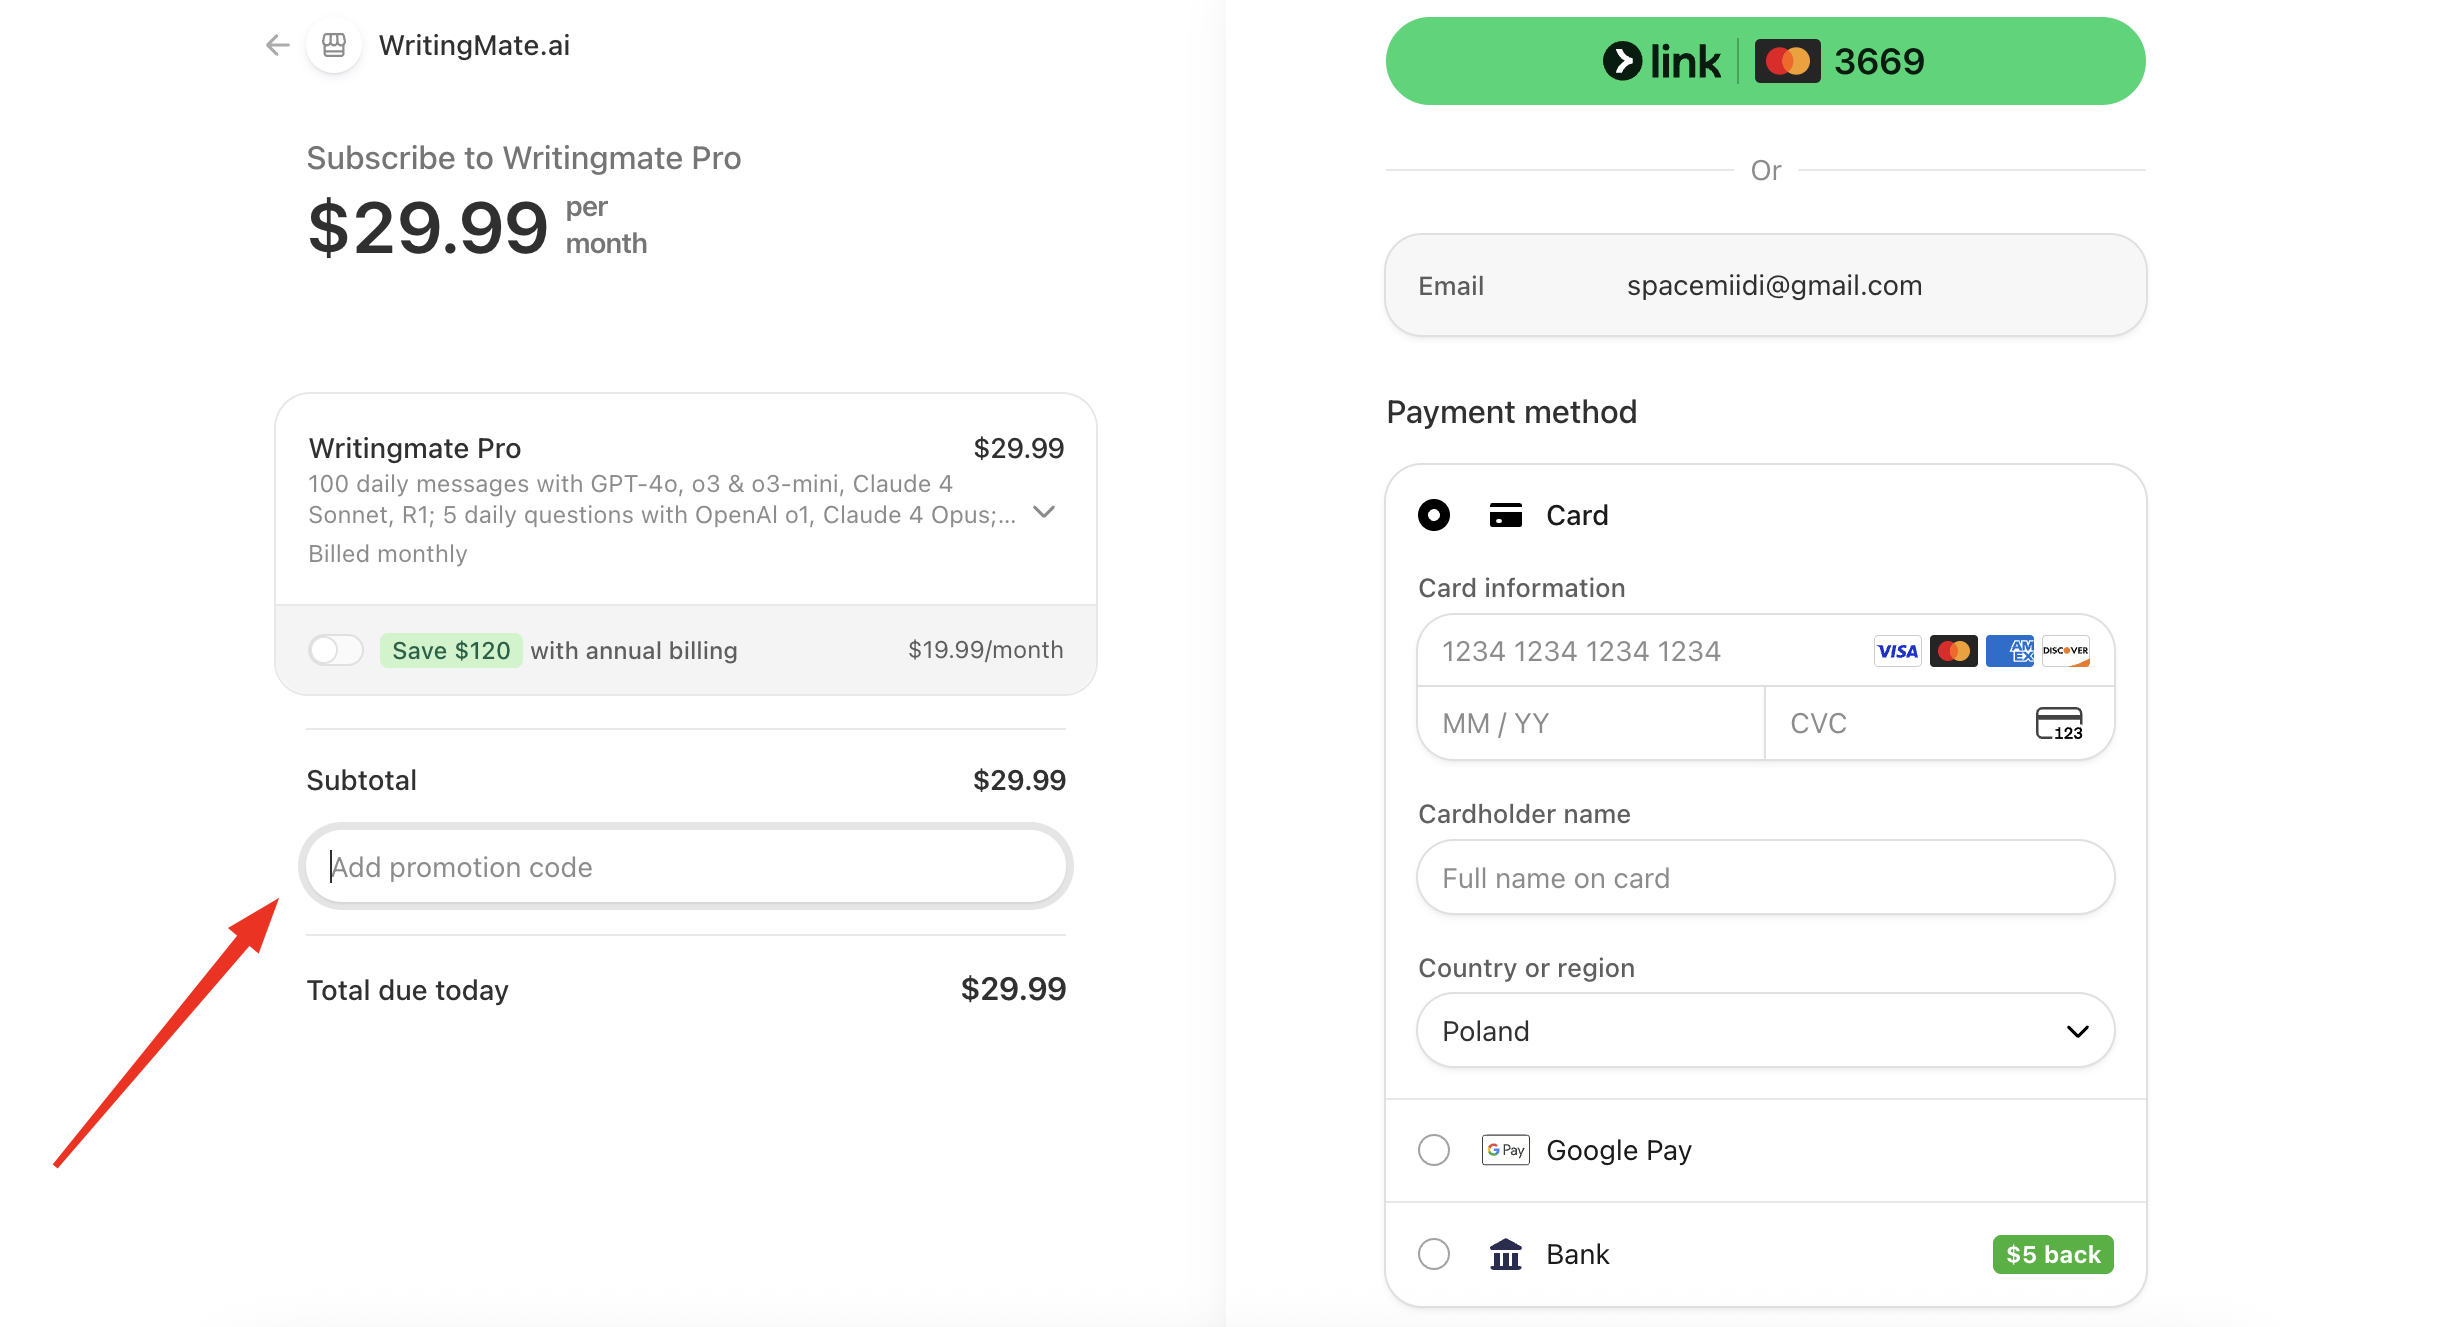Click the American Express logo

click(x=2009, y=651)
